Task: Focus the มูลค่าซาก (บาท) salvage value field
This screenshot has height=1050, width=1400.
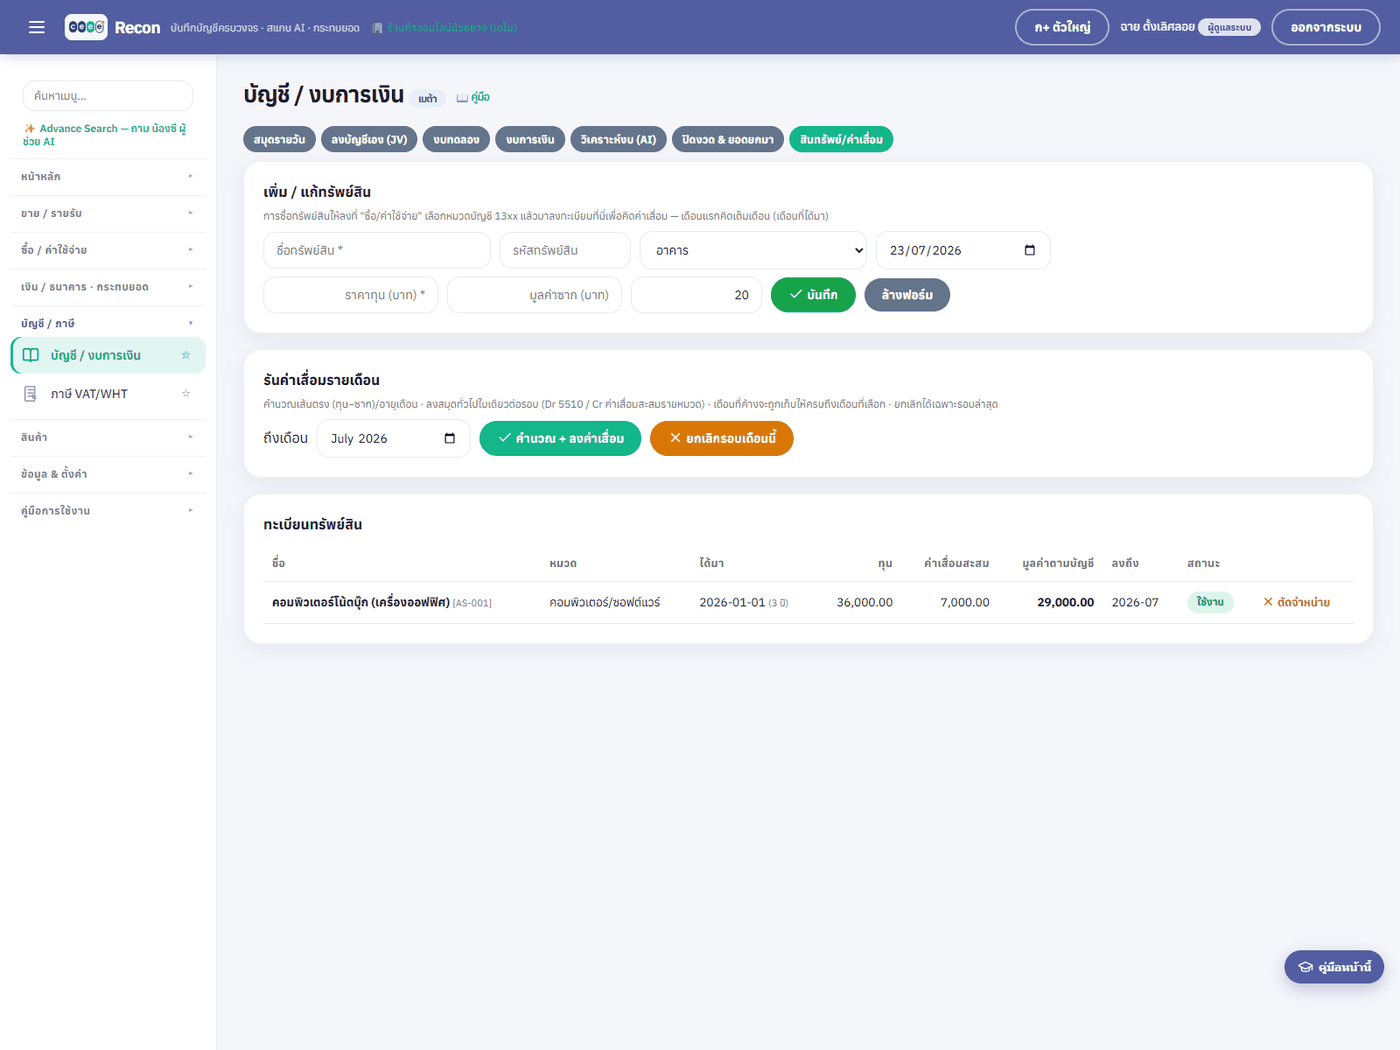Action: coord(535,295)
